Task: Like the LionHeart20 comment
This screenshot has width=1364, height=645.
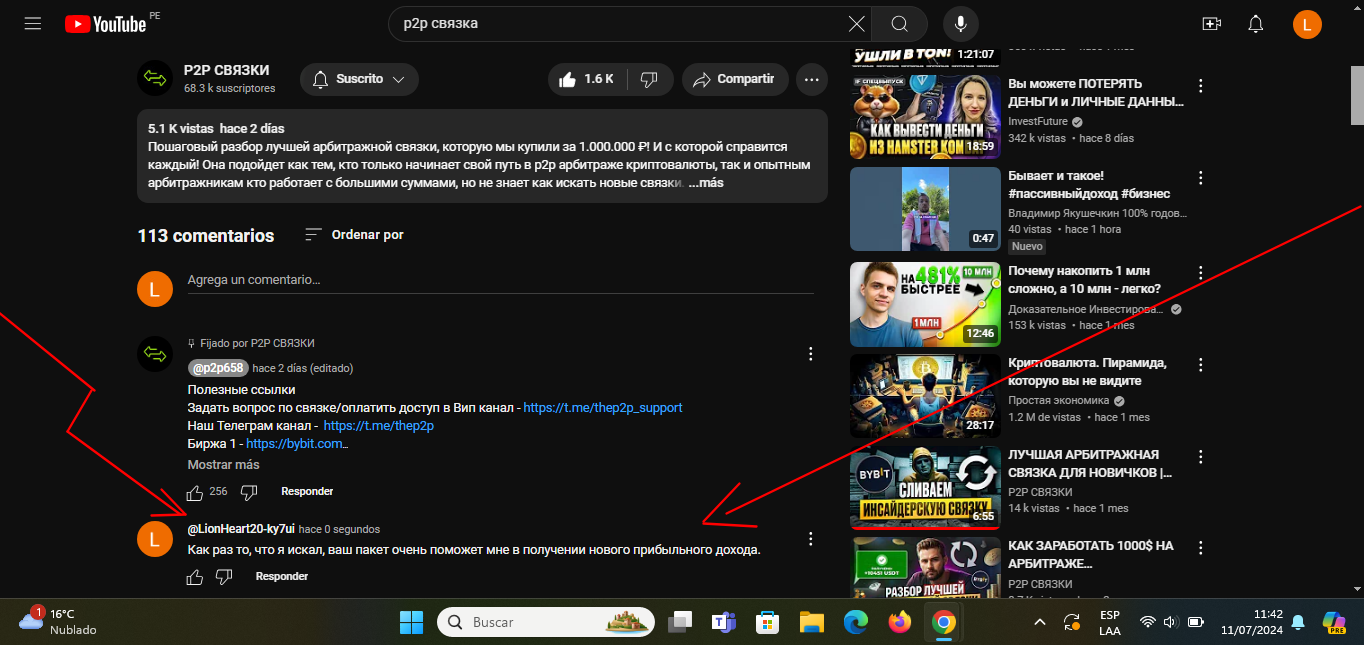Action: (x=195, y=577)
